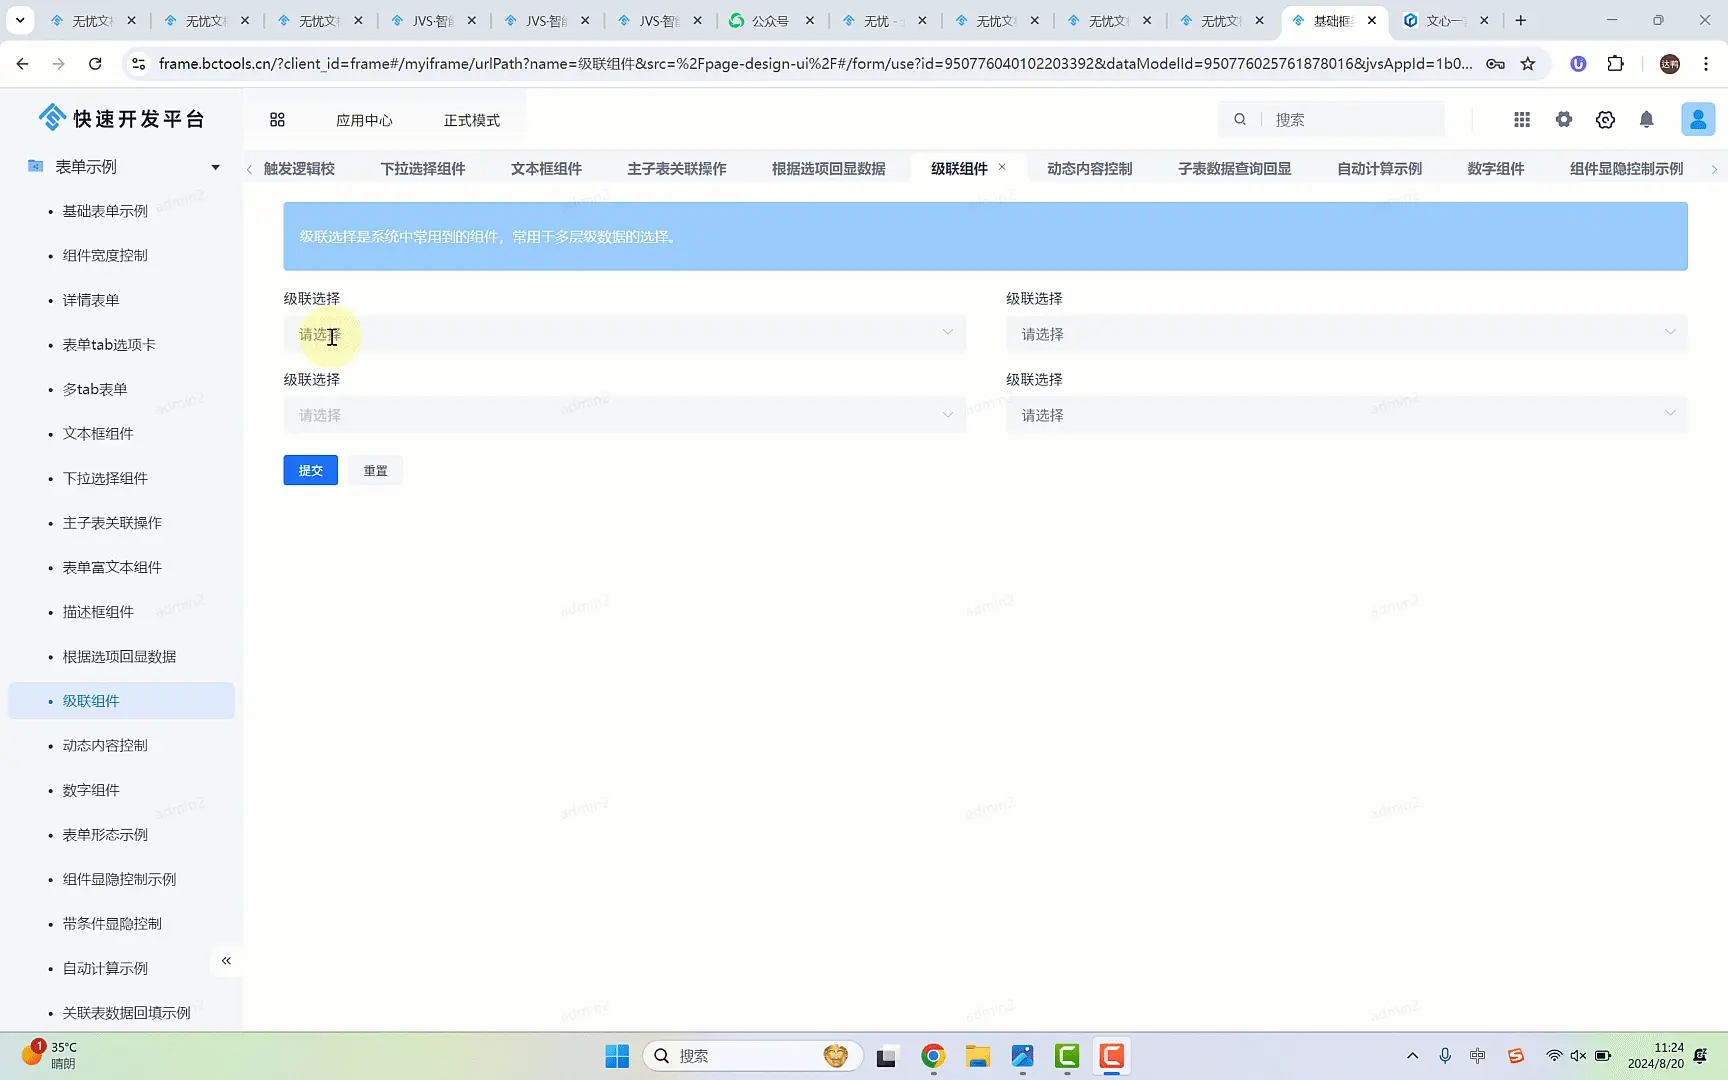Switch to the 数字组件 tab
Screen dimensions: 1728x1080
[x=1496, y=168]
